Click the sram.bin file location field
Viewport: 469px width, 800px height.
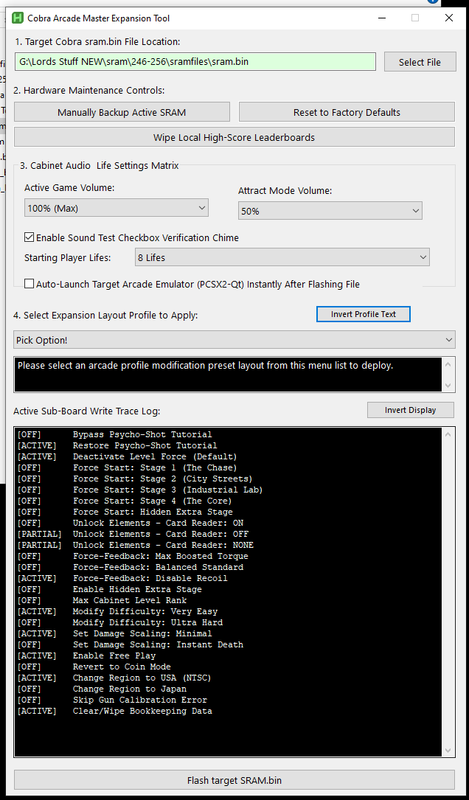click(195, 62)
